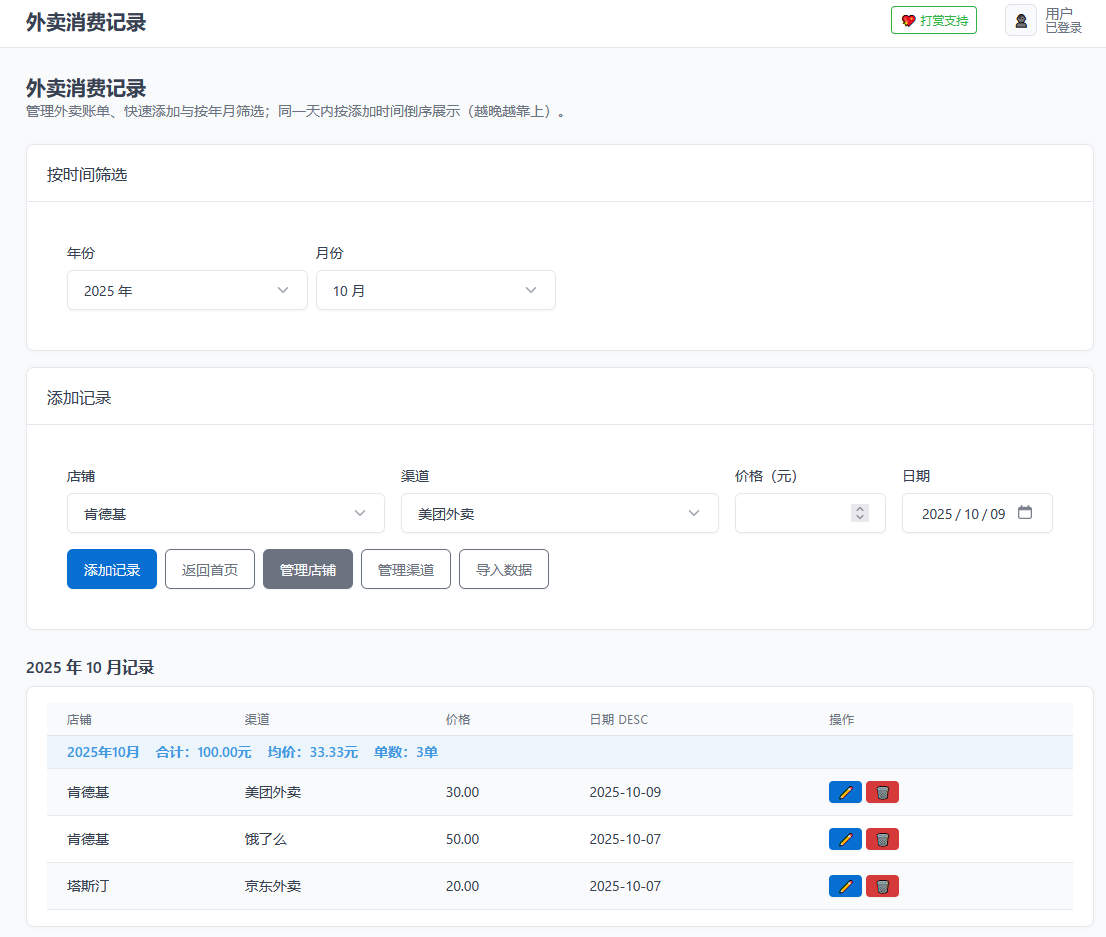This screenshot has height=937, width=1106.
Task: Open 管理店铺 button
Action: (308, 570)
